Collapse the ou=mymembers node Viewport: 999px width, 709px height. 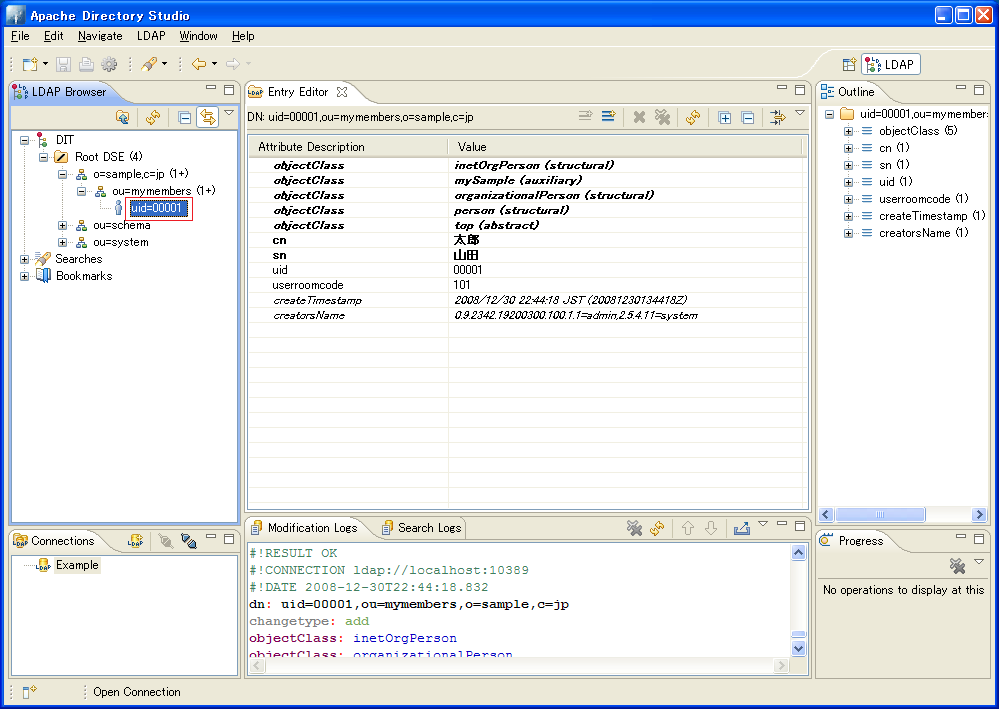(x=82, y=191)
